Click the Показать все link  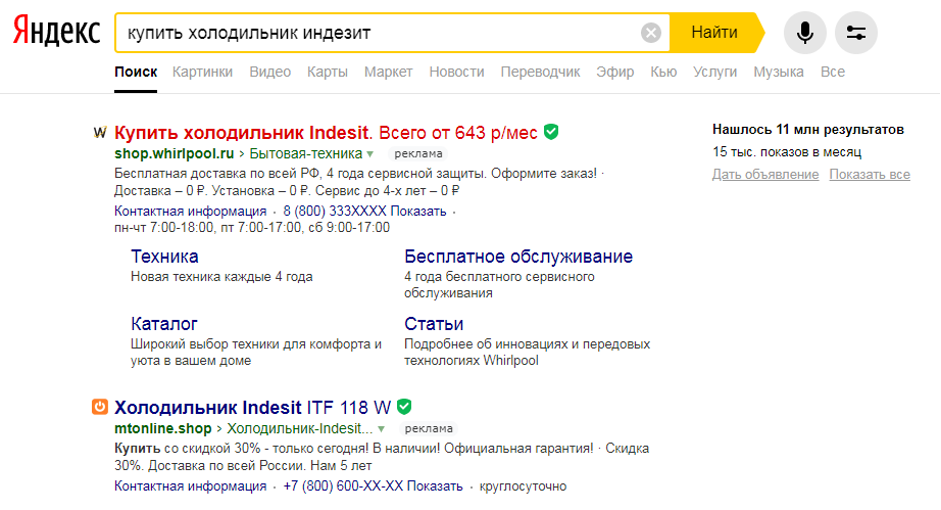tap(870, 175)
